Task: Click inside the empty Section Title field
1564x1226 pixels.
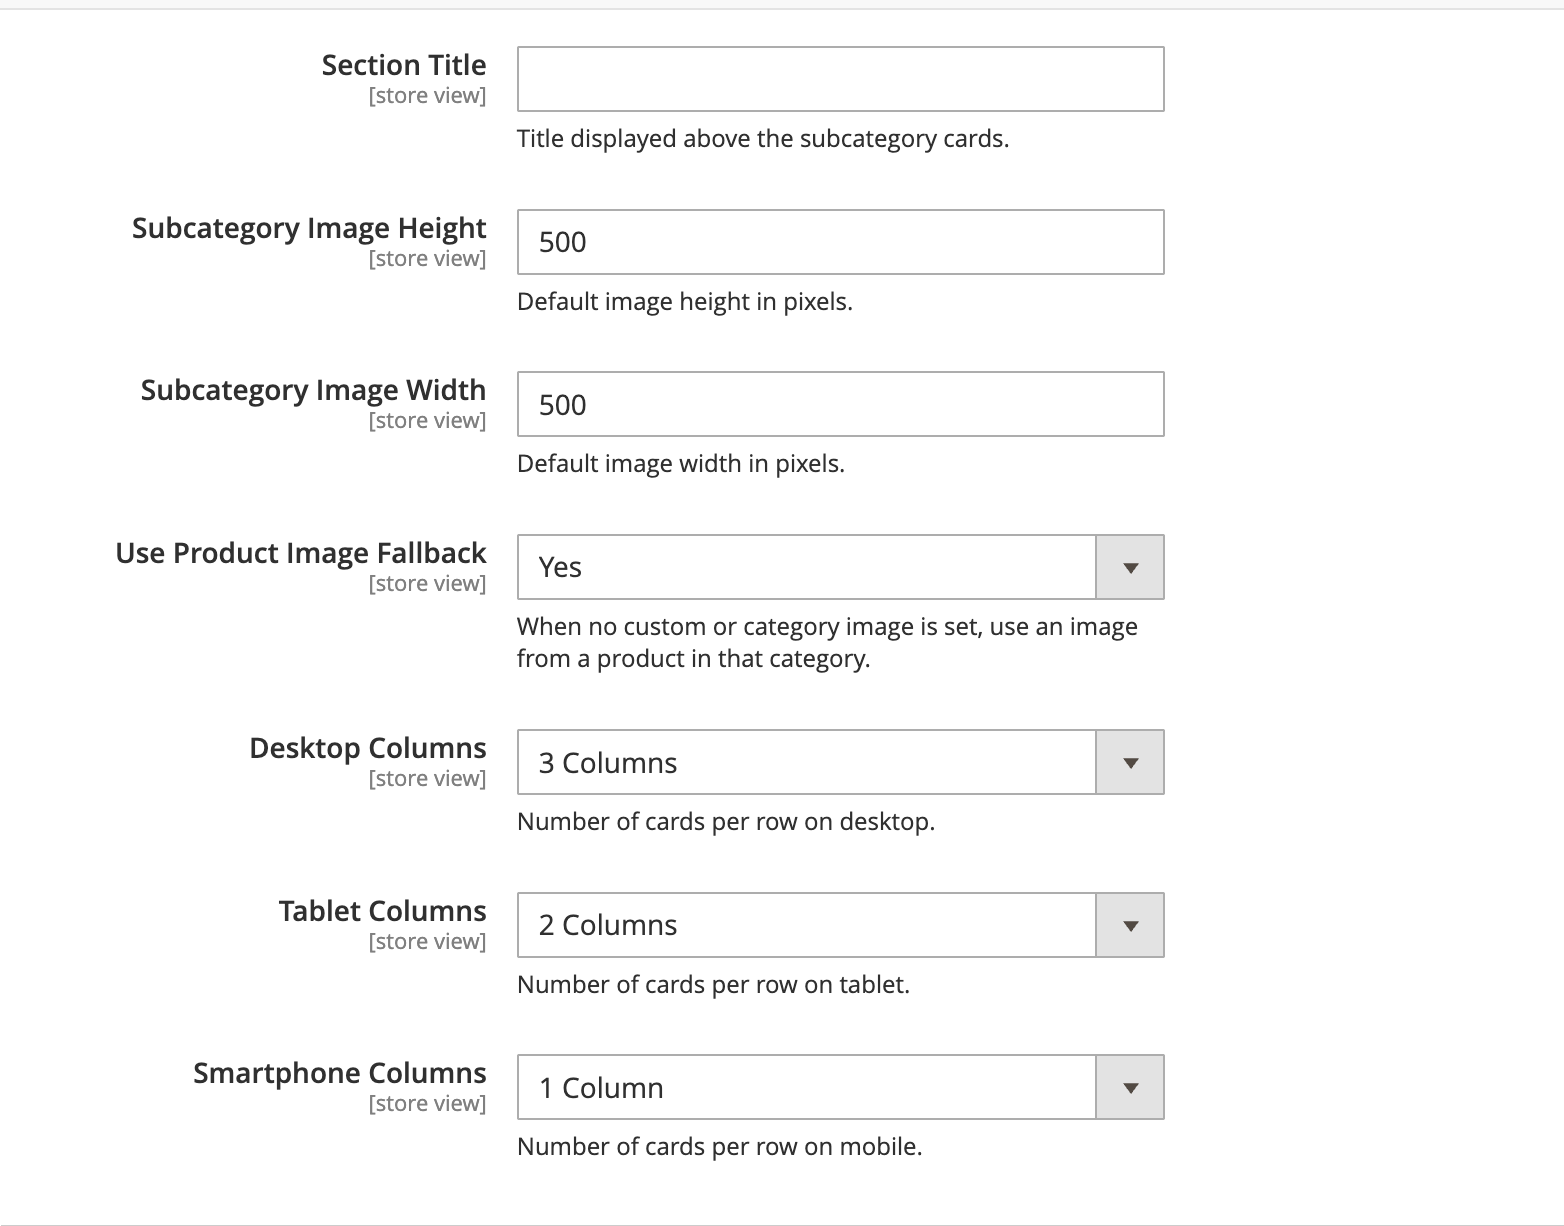Action: click(x=840, y=79)
